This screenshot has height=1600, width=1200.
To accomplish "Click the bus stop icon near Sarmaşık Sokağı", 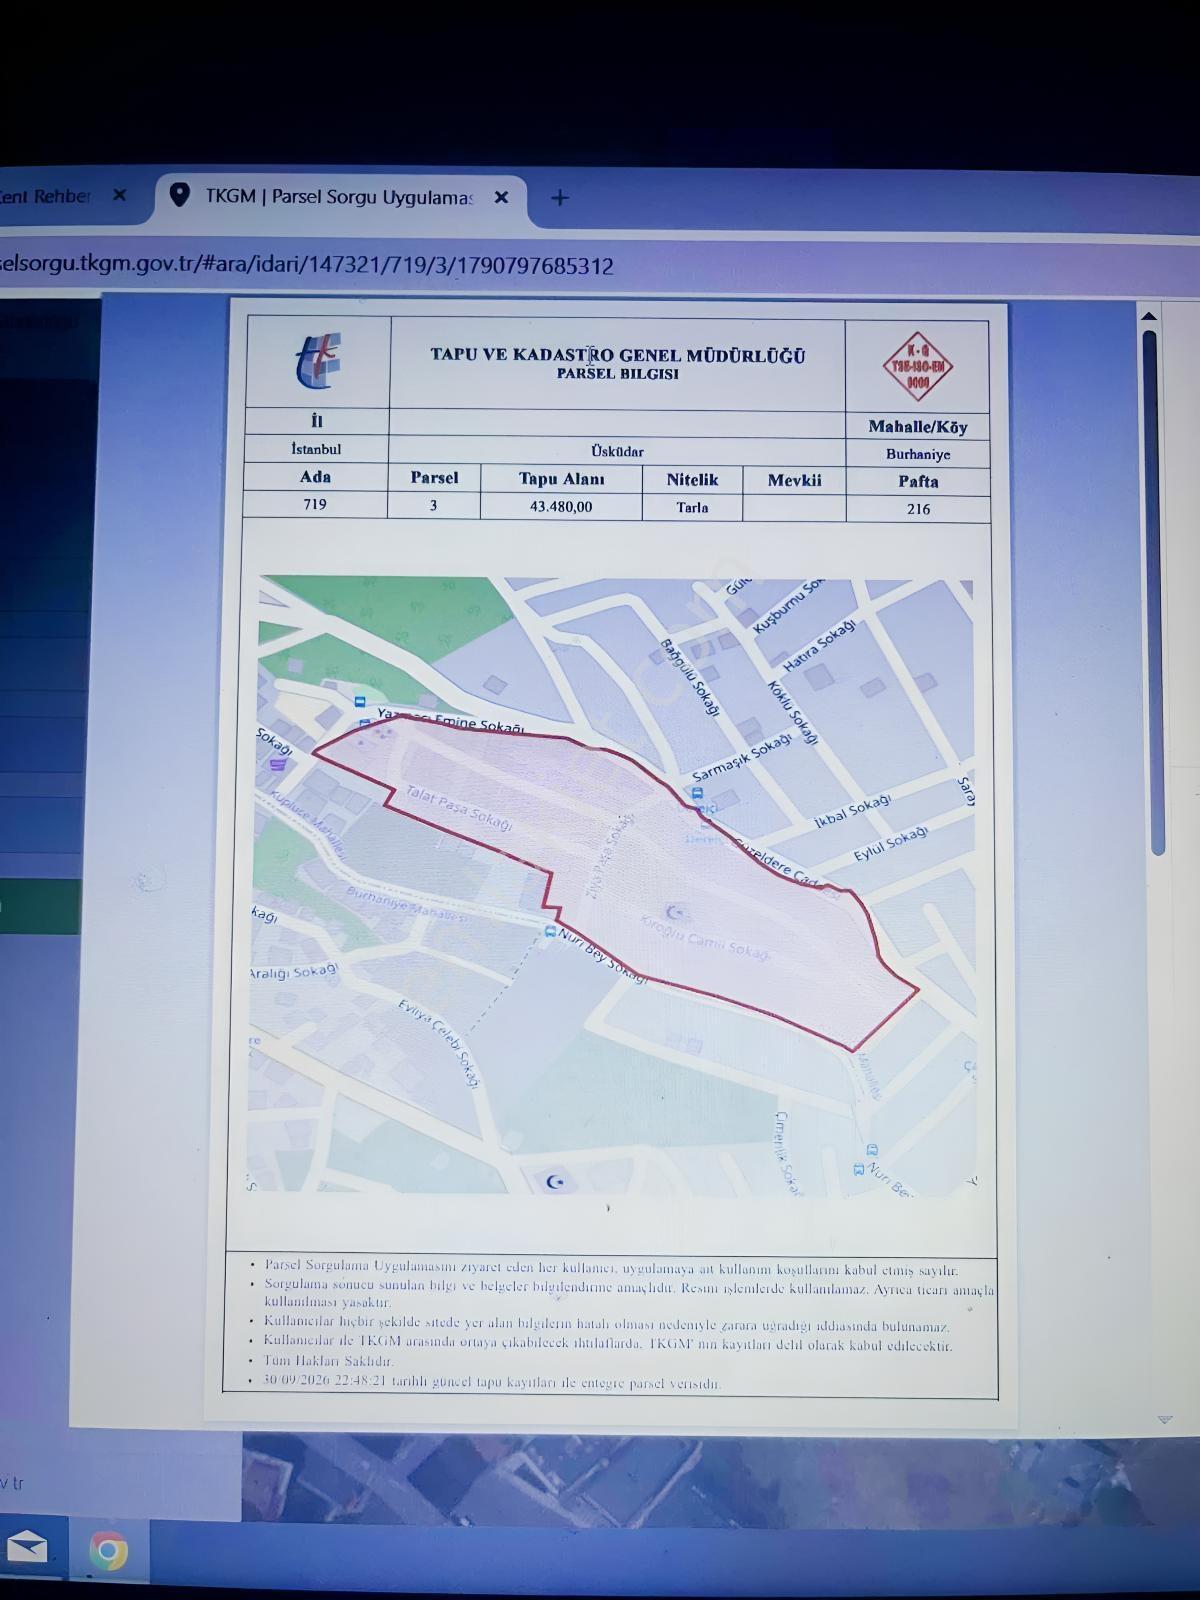I will [696, 793].
